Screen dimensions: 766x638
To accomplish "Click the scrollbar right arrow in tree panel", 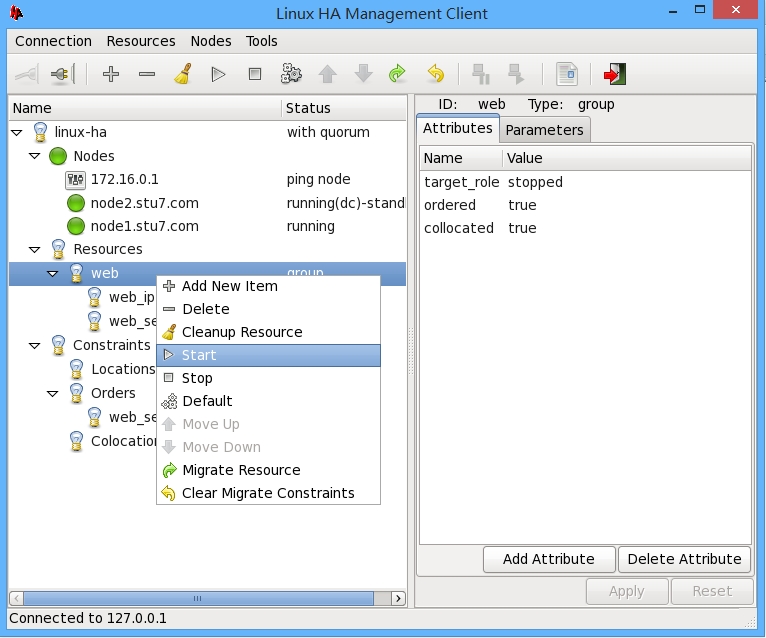I will click(399, 598).
